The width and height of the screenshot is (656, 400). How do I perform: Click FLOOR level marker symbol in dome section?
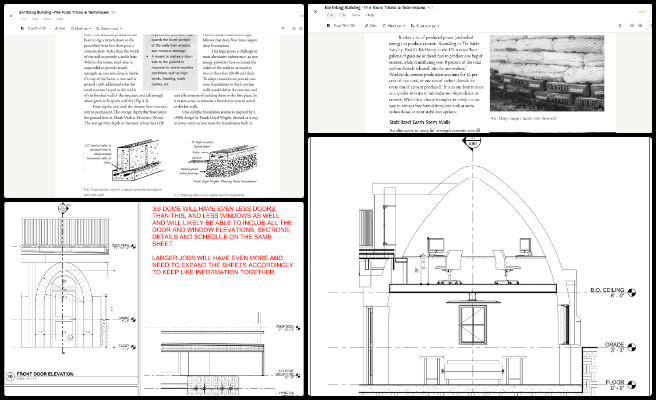632,384
